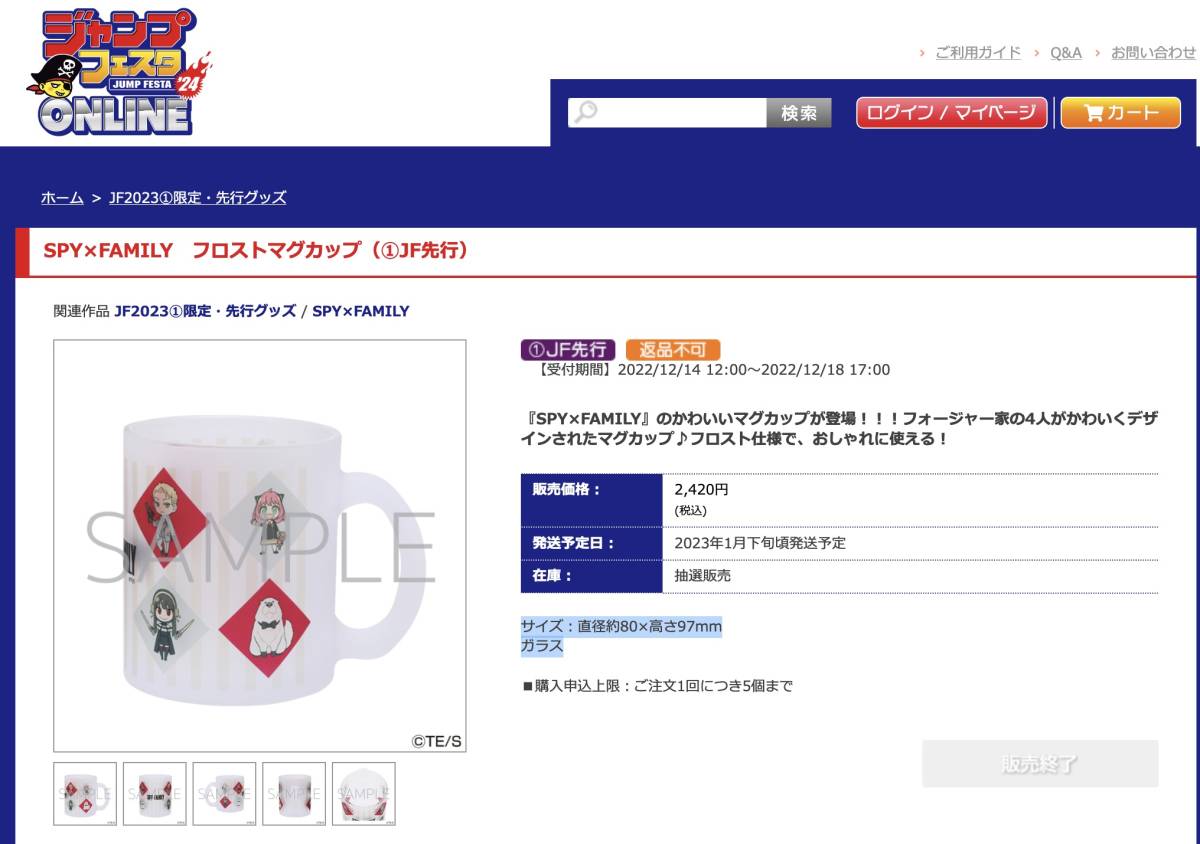
Task: Click the magnifier icon in search box
Action: point(586,112)
